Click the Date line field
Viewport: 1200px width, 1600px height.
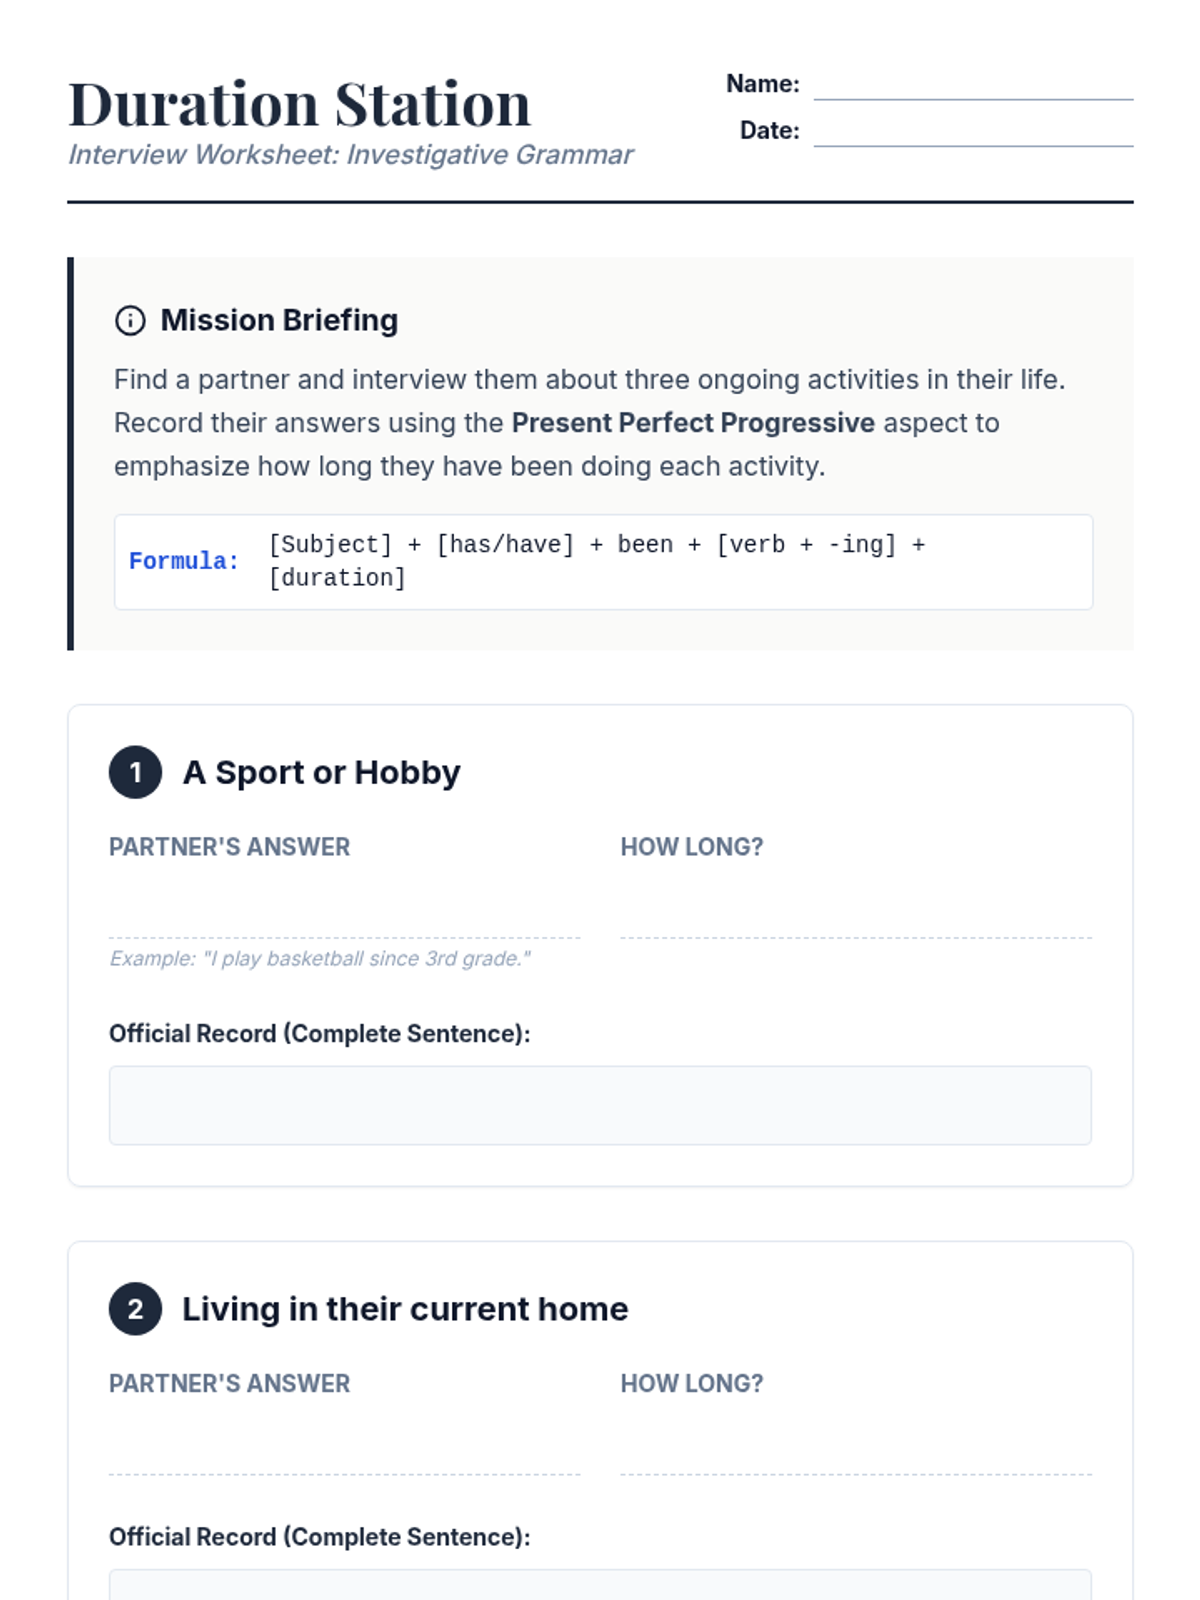pos(973,131)
